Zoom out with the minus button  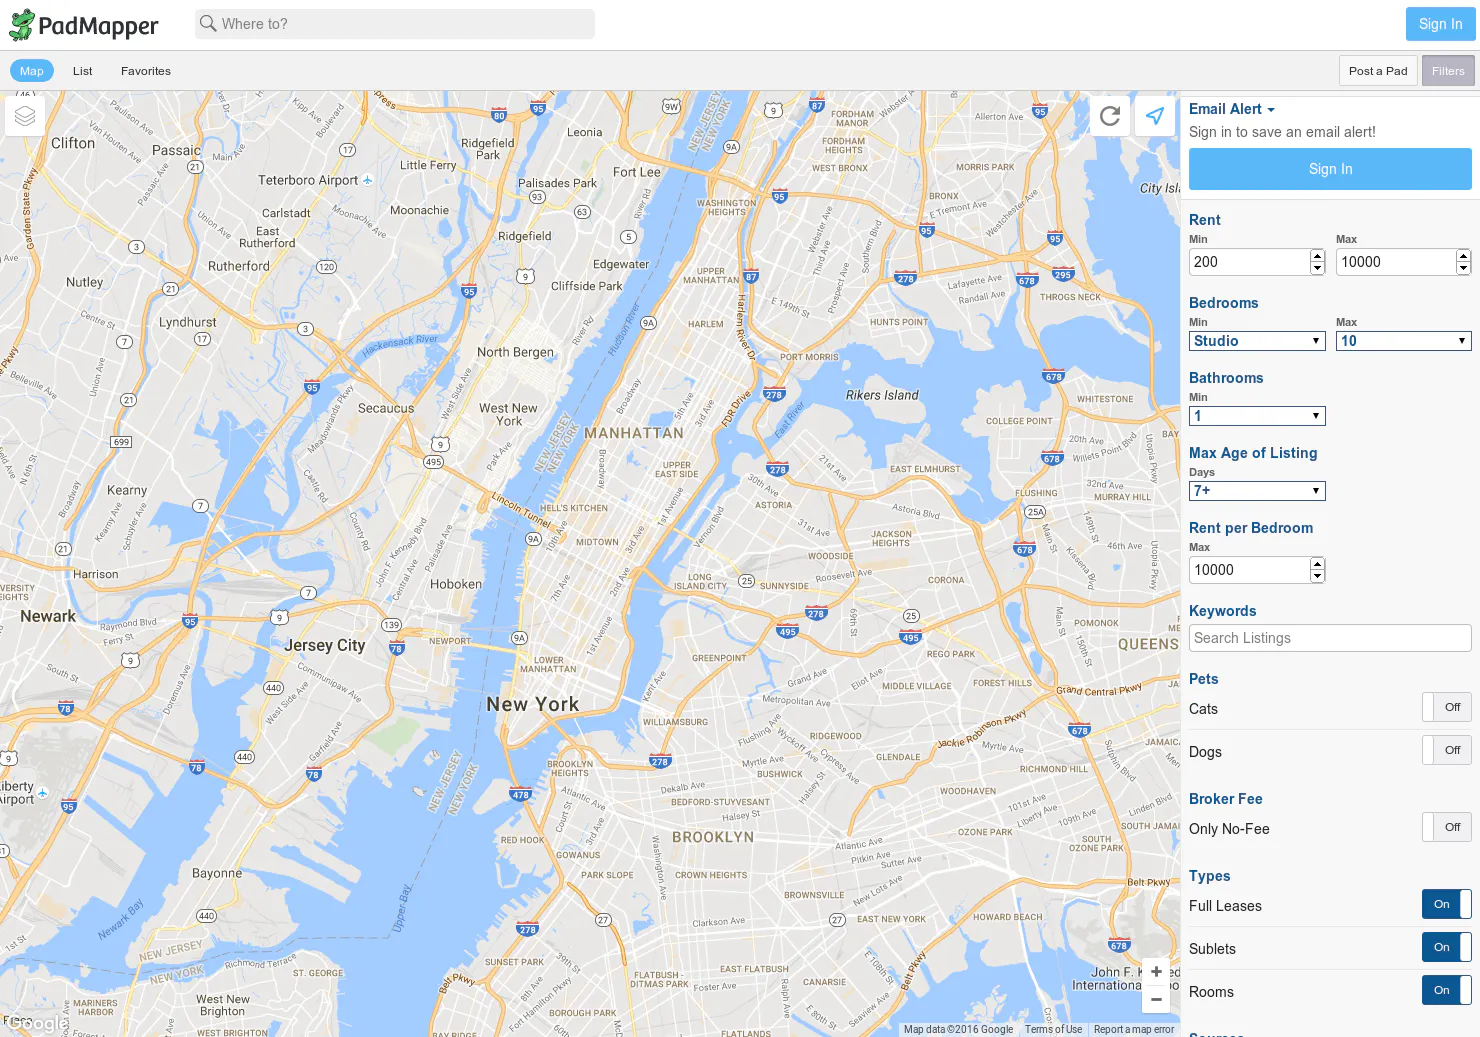click(1156, 998)
